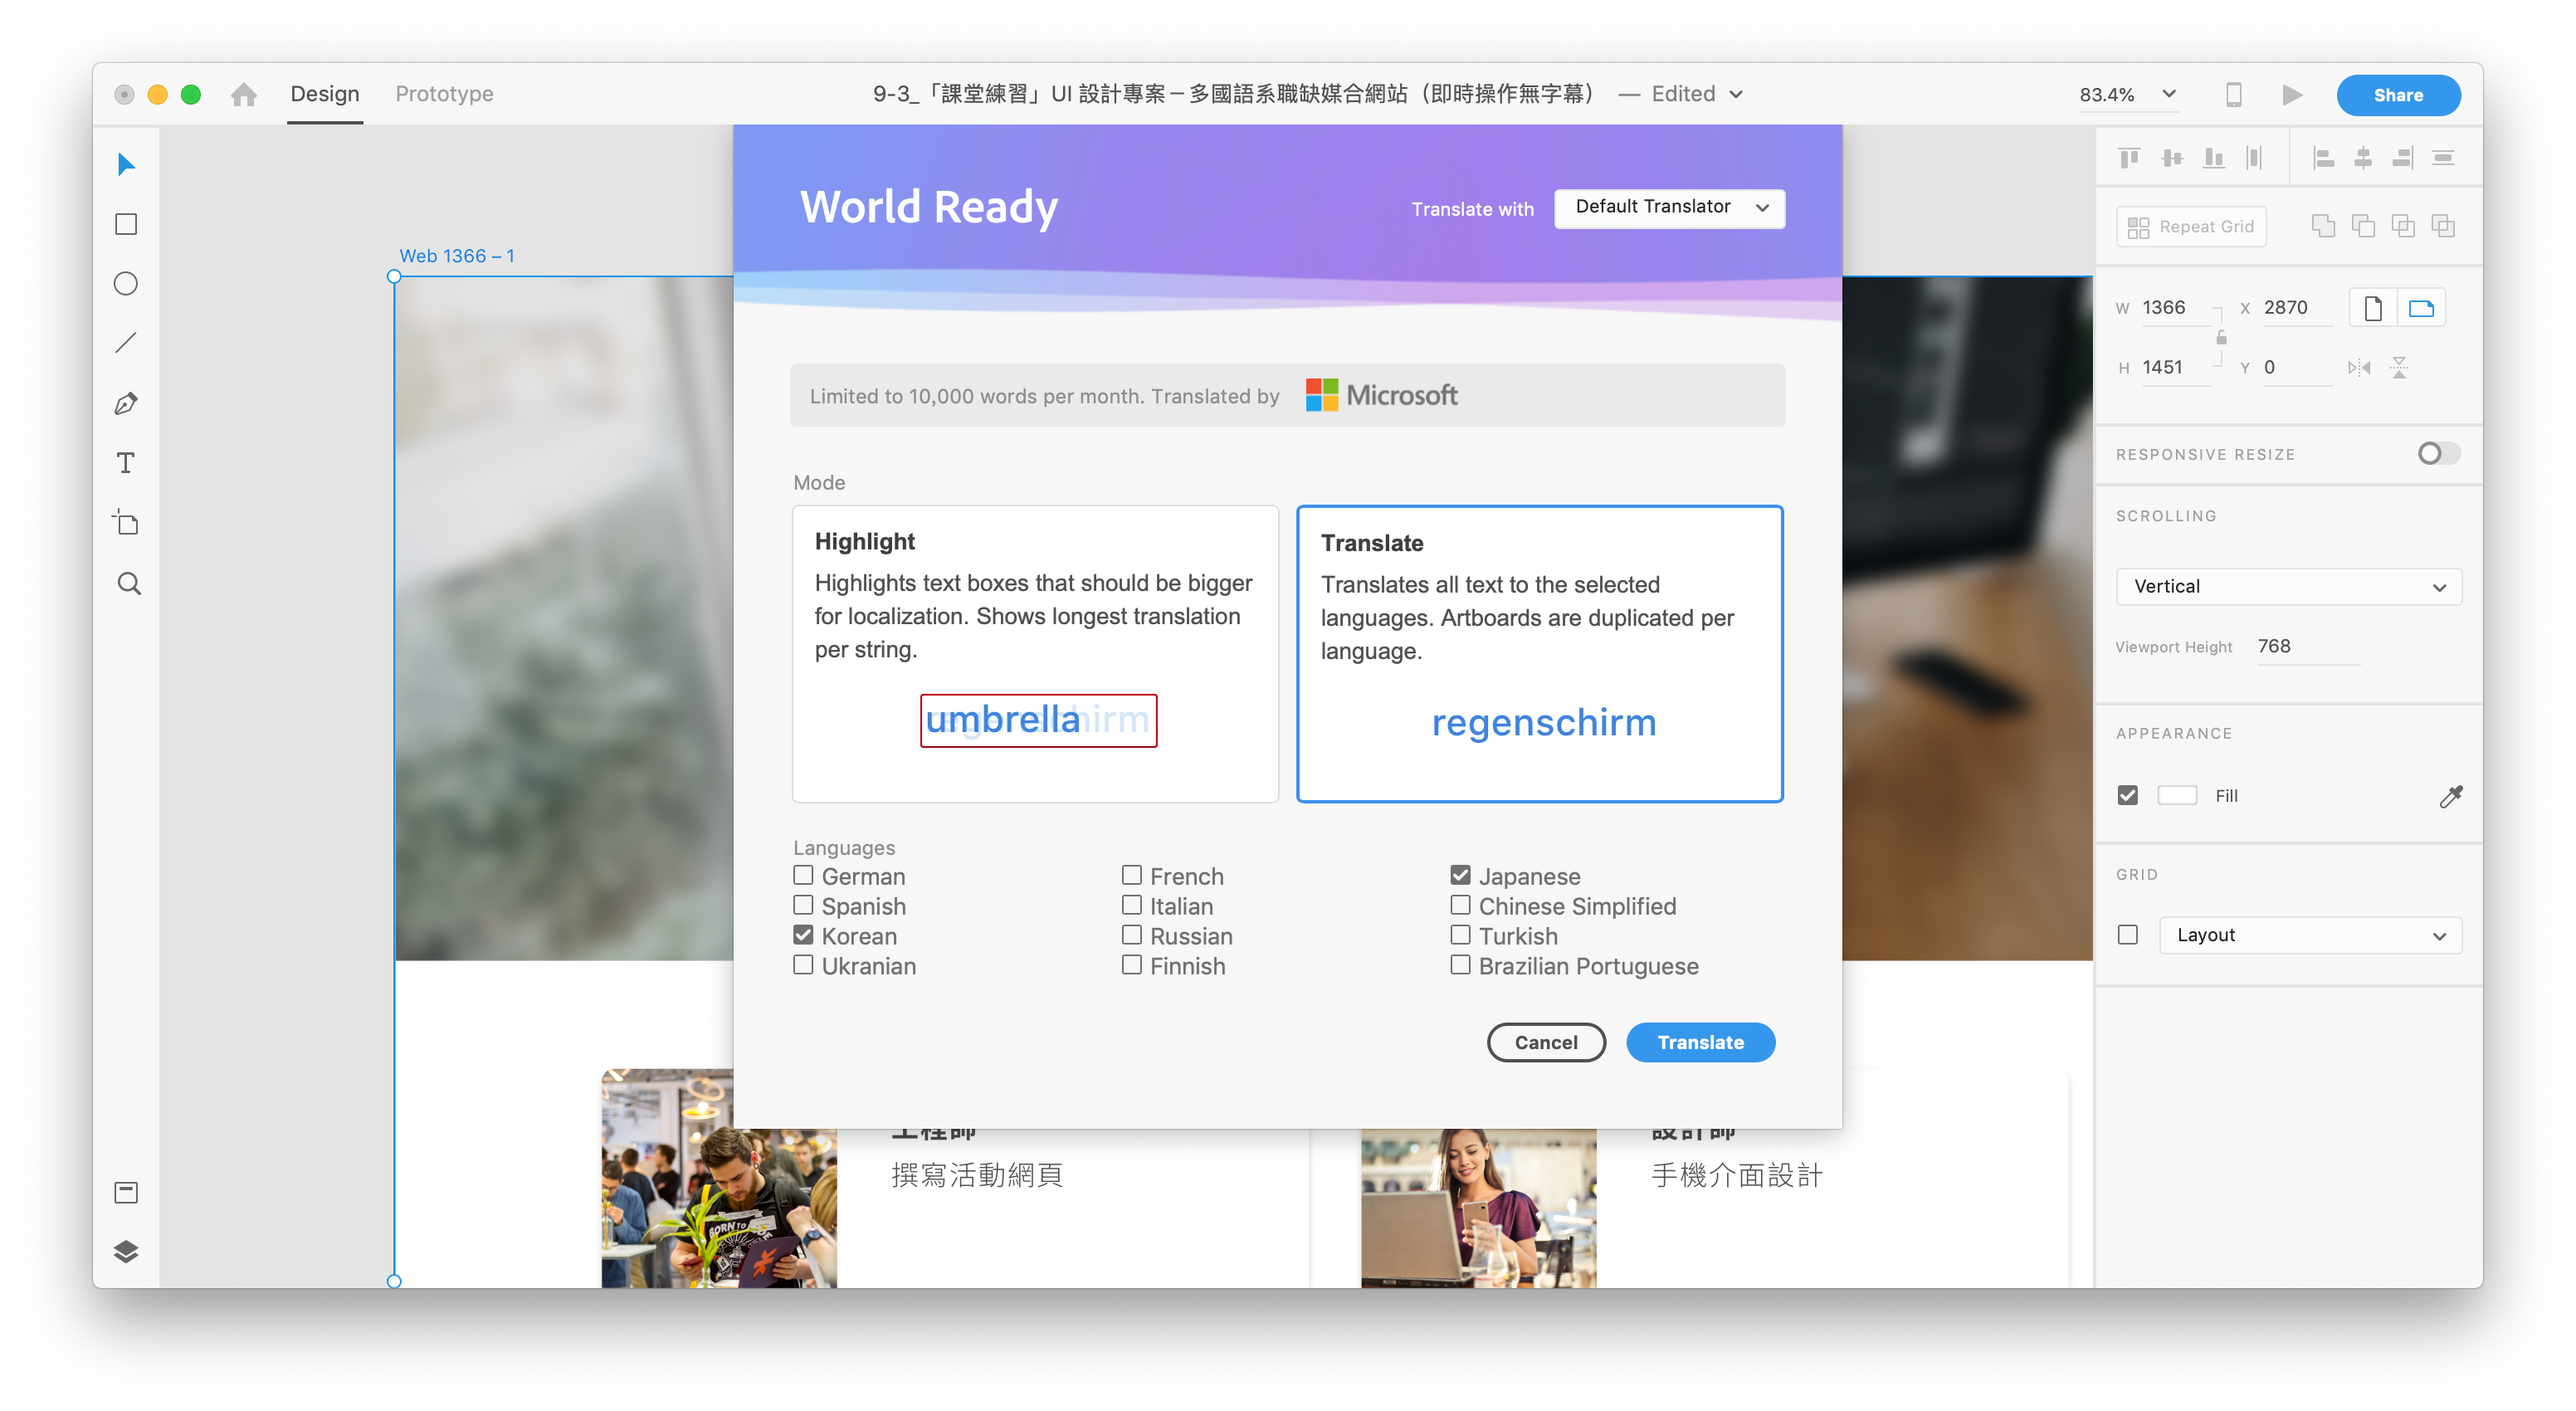Edit the X position field 2870
The width and height of the screenshot is (2576, 1411).
click(2297, 308)
